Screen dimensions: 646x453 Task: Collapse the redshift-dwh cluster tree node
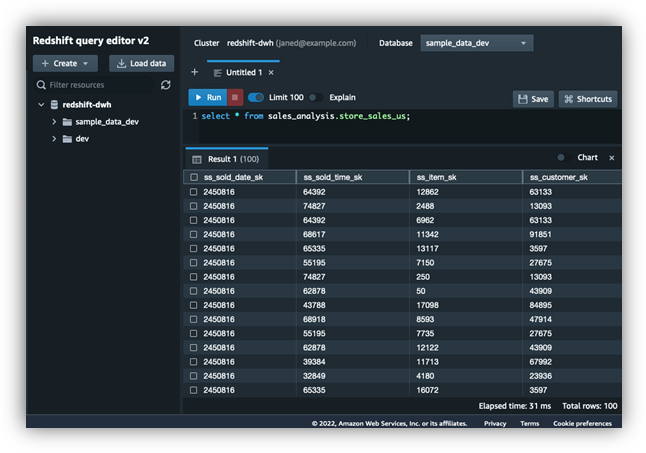point(41,105)
